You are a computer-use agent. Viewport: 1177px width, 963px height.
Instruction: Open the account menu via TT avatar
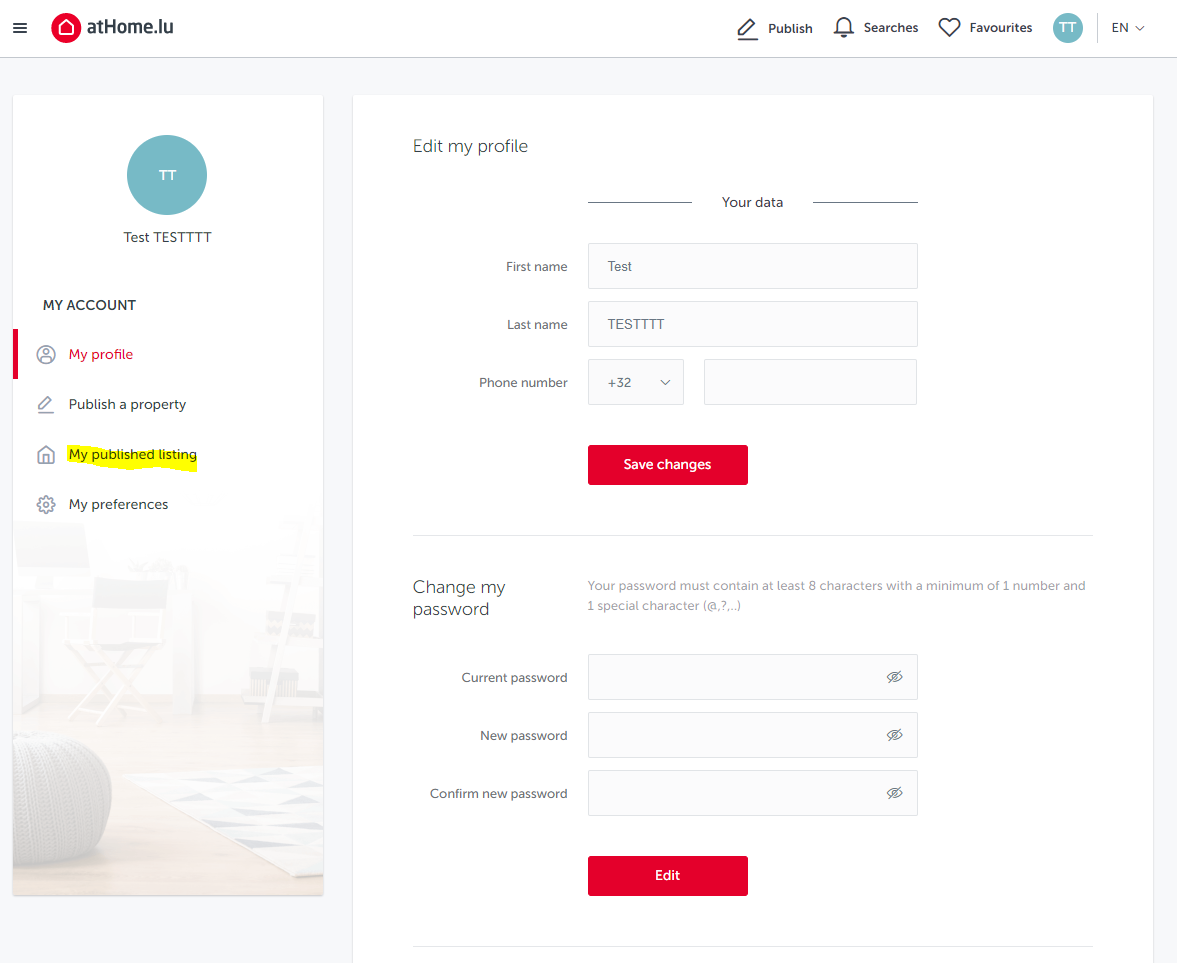tap(1067, 27)
